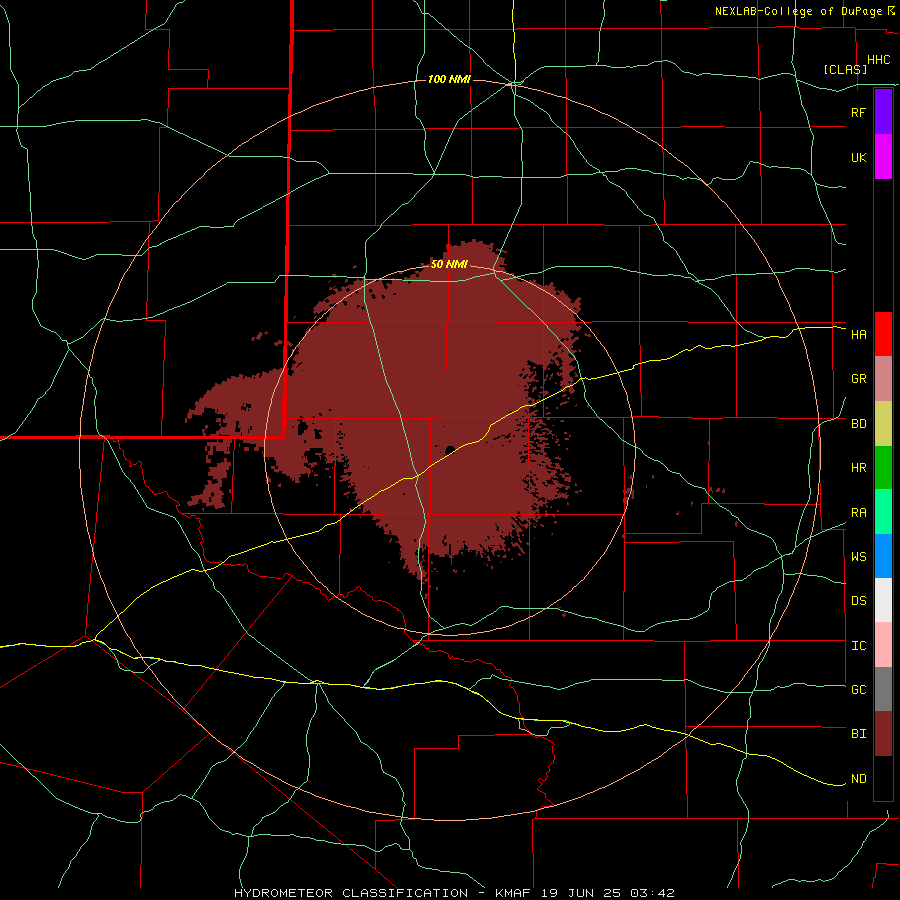Click the IC legend label
900x900 pixels.
pos(858,646)
